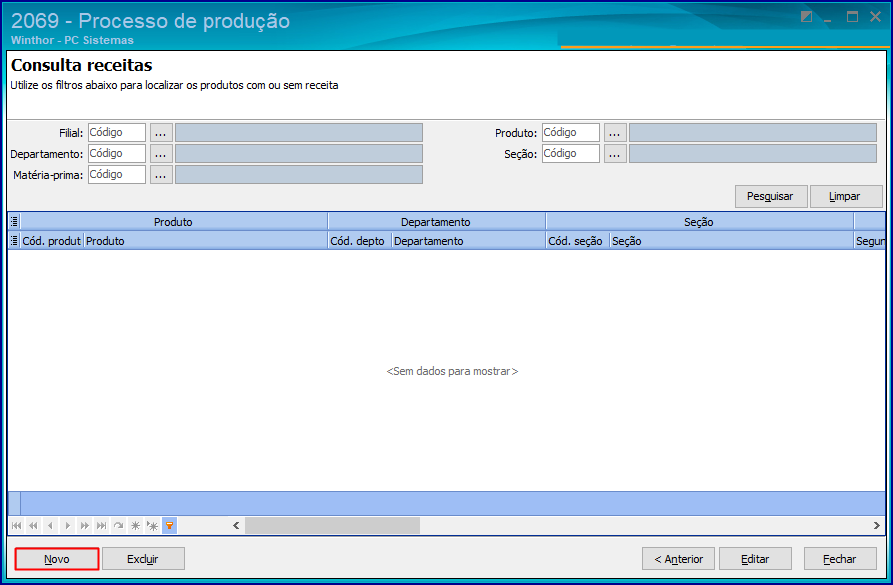Screen dimensions: 893x585
Task: Click the Editar button
Action: coord(755,559)
